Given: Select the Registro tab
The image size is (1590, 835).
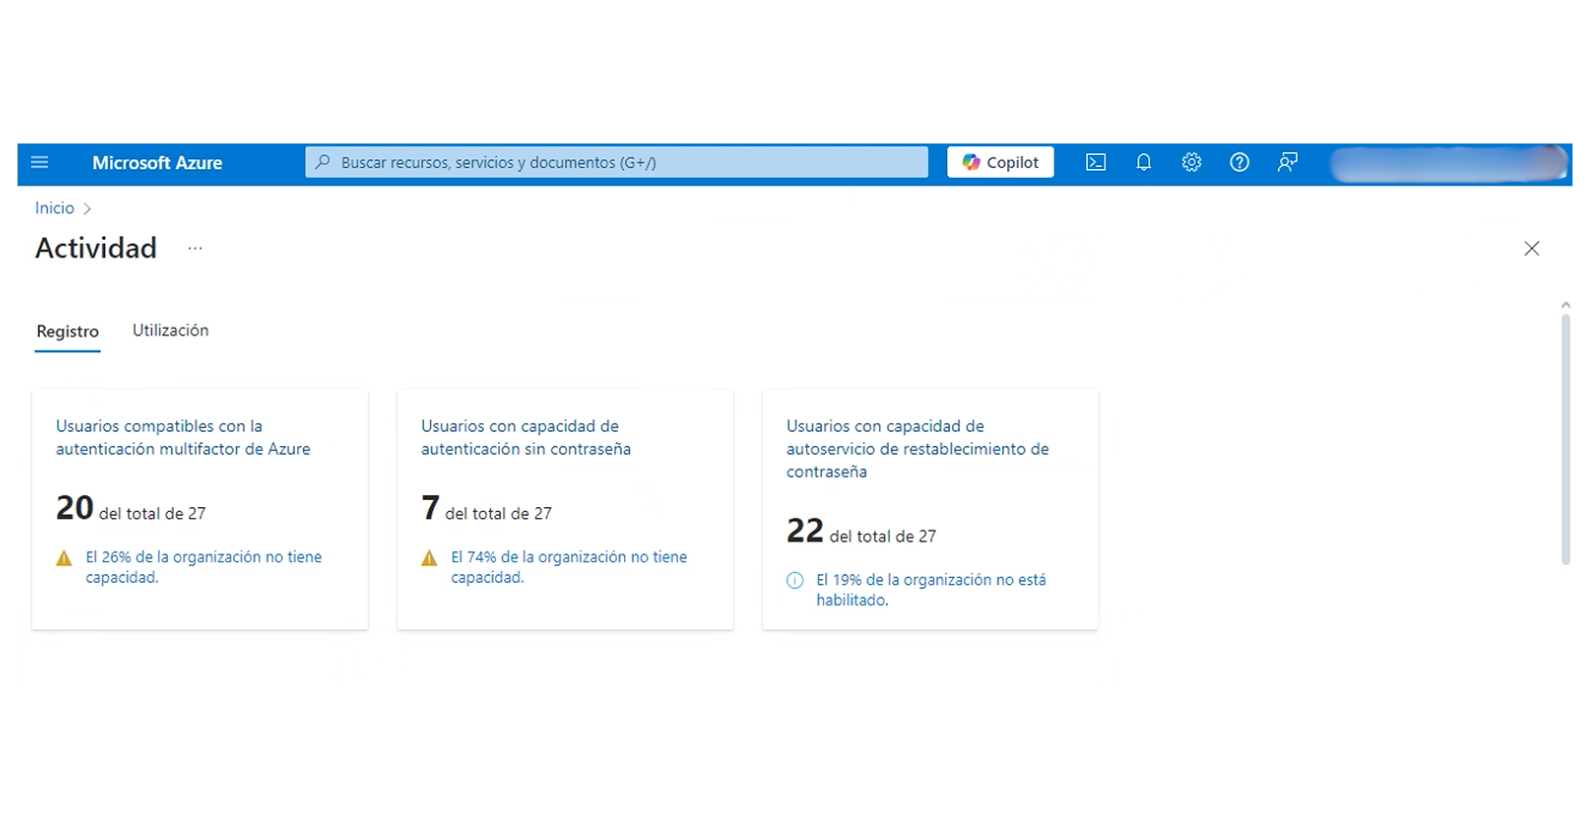Looking at the screenshot, I should (68, 331).
